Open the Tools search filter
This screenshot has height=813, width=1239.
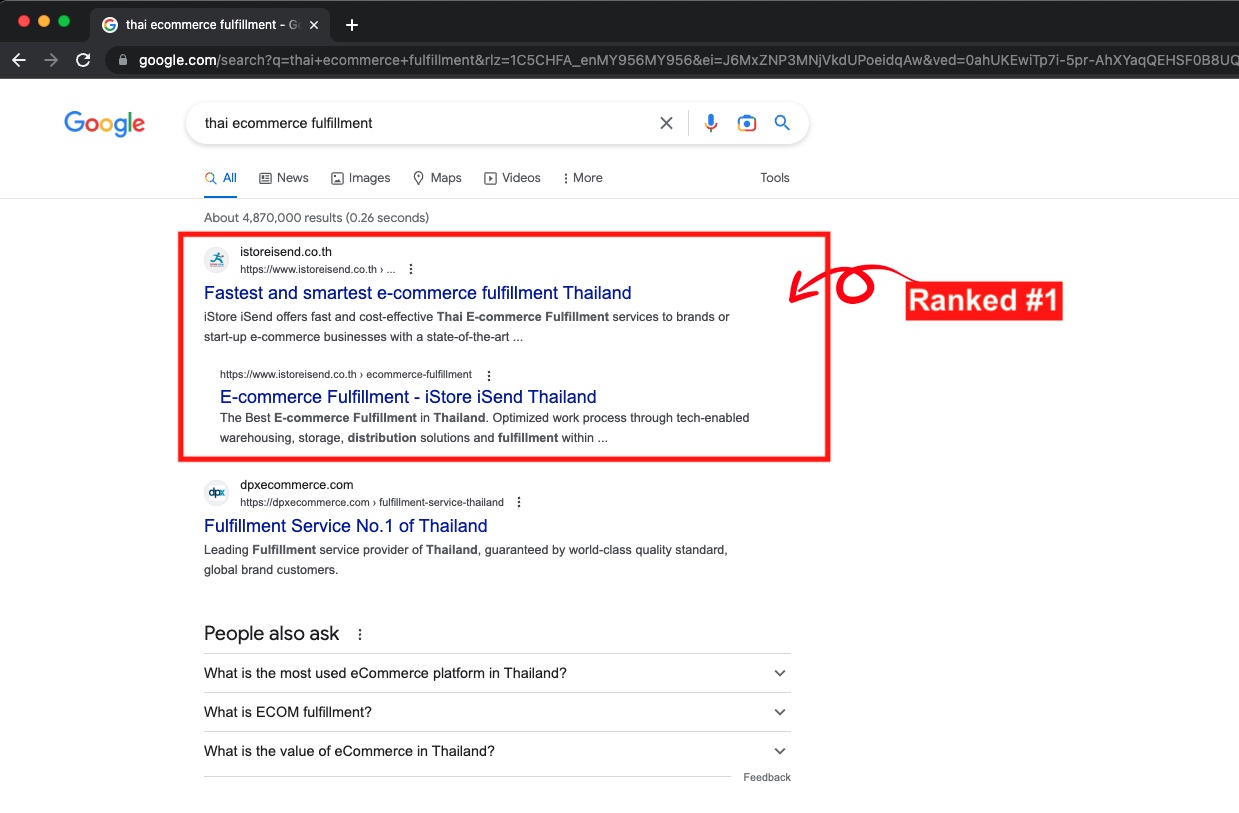[775, 178]
